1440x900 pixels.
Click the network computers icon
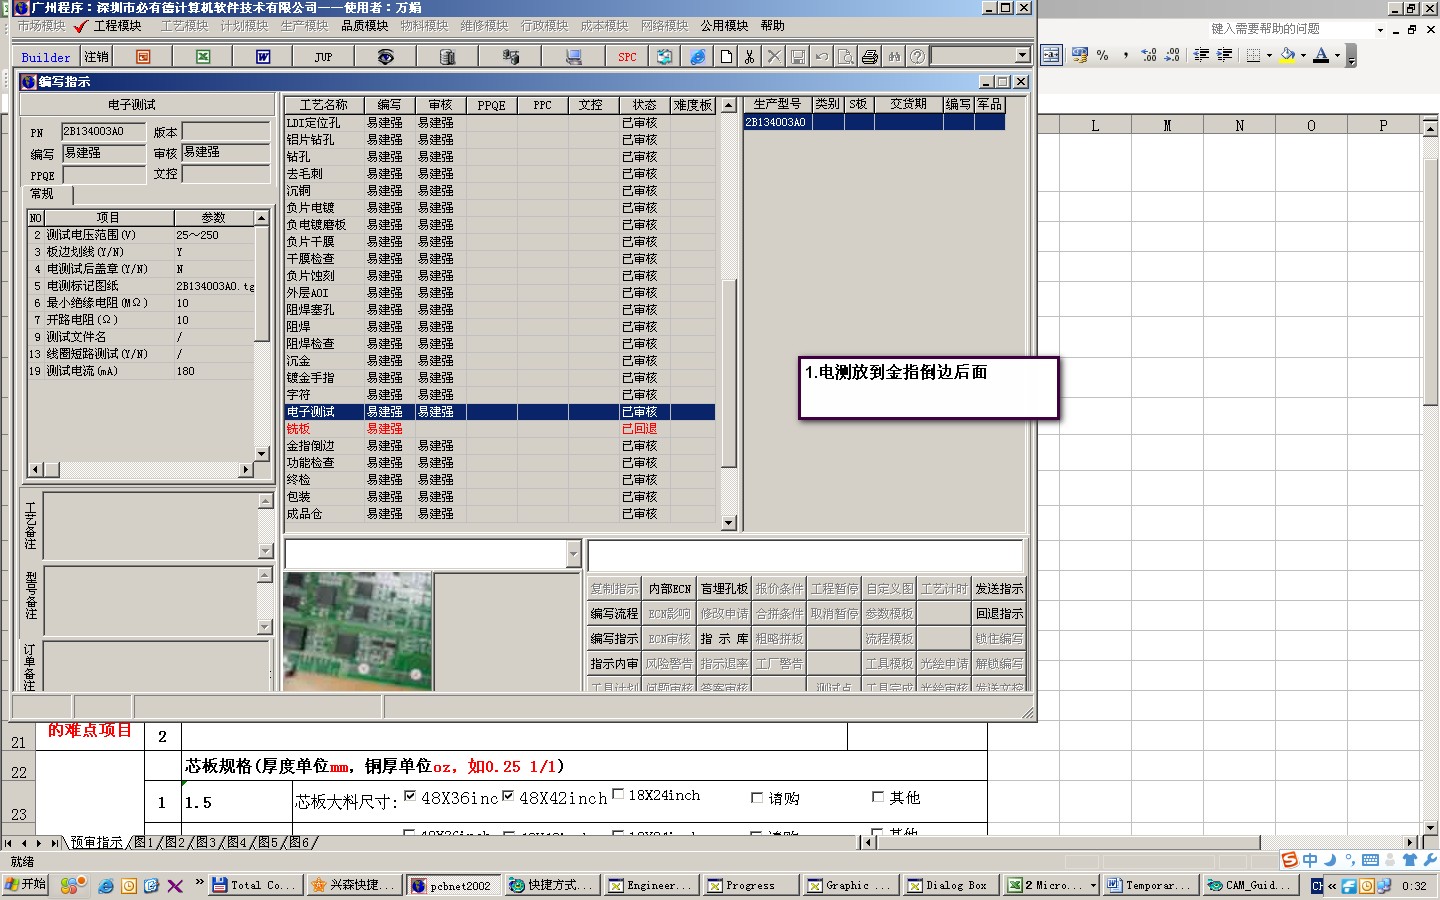point(510,57)
